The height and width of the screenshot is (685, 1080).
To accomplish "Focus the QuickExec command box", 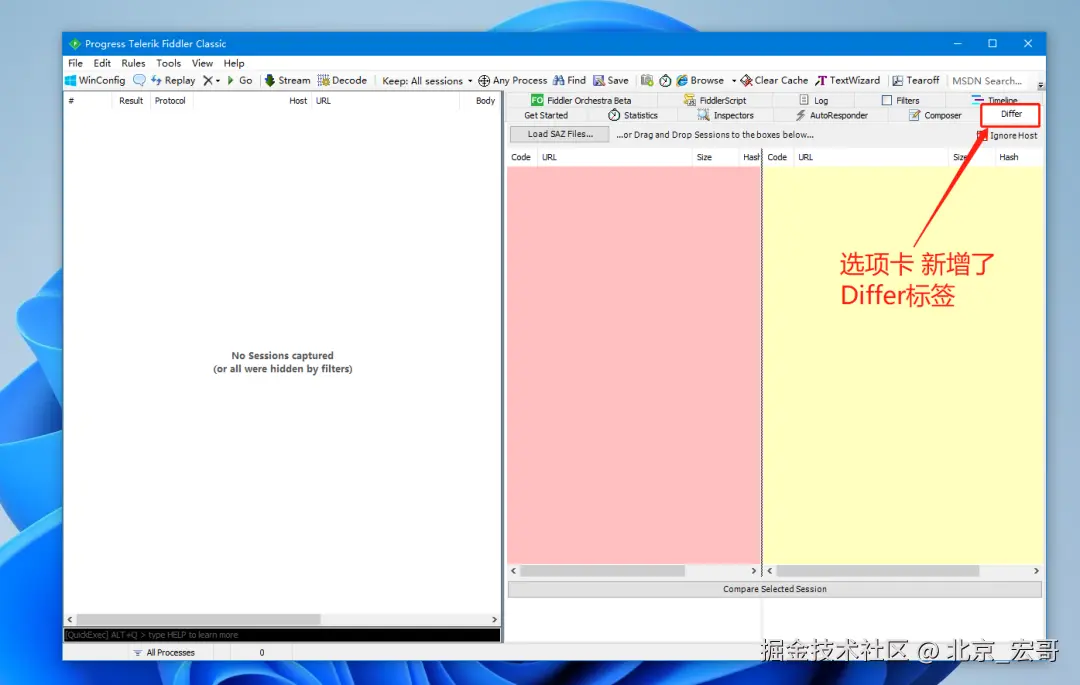I will [282, 635].
